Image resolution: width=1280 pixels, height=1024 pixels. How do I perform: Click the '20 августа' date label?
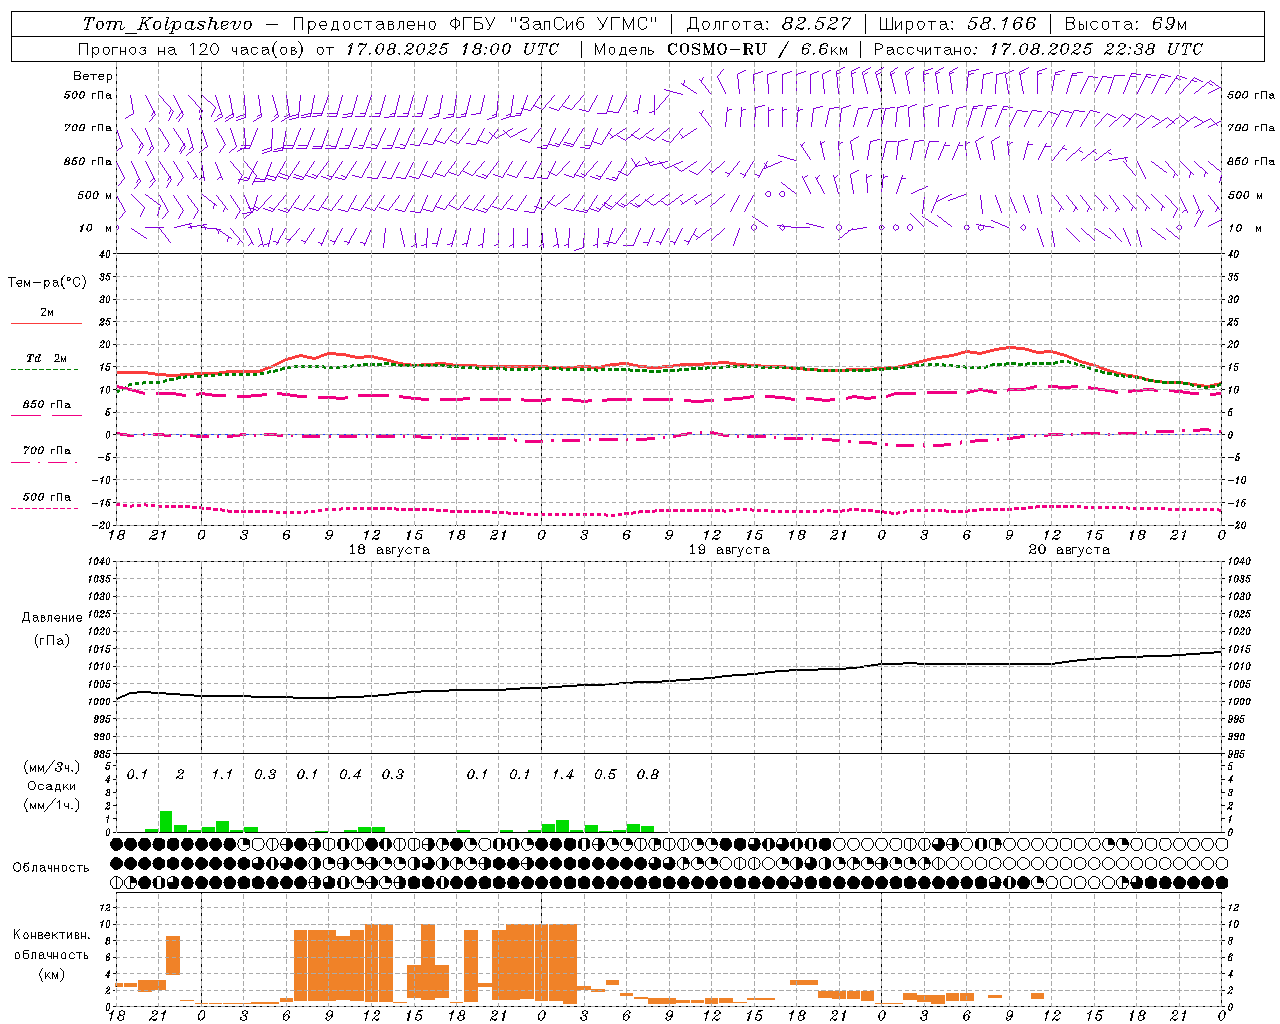tap(1069, 550)
